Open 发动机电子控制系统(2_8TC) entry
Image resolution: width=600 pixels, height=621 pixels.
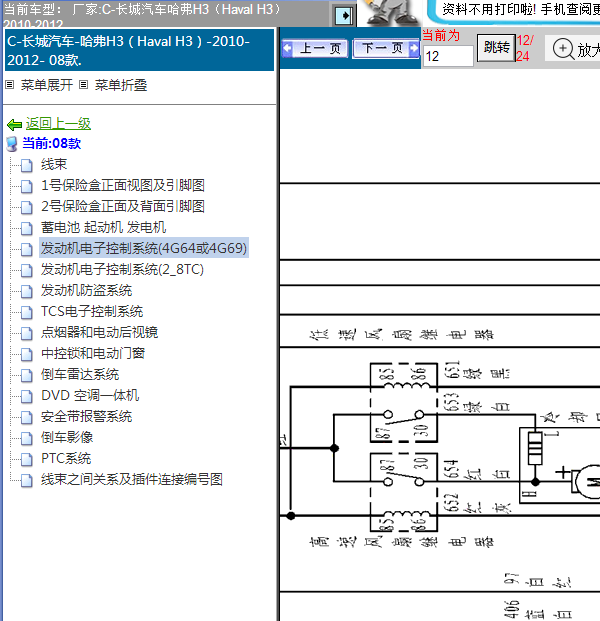(122, 269)
